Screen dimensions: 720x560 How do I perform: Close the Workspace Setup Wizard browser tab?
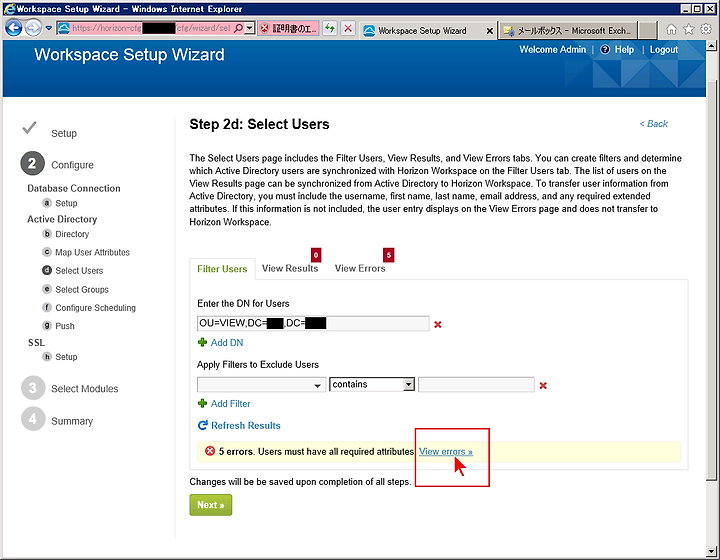point(489,31)
